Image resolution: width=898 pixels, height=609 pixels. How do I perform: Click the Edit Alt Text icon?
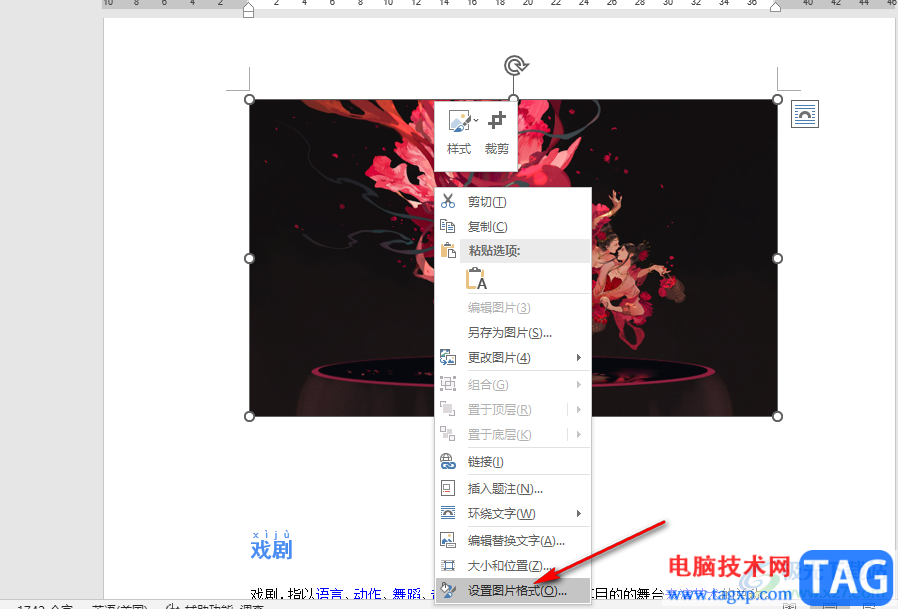tap(448, 540)
